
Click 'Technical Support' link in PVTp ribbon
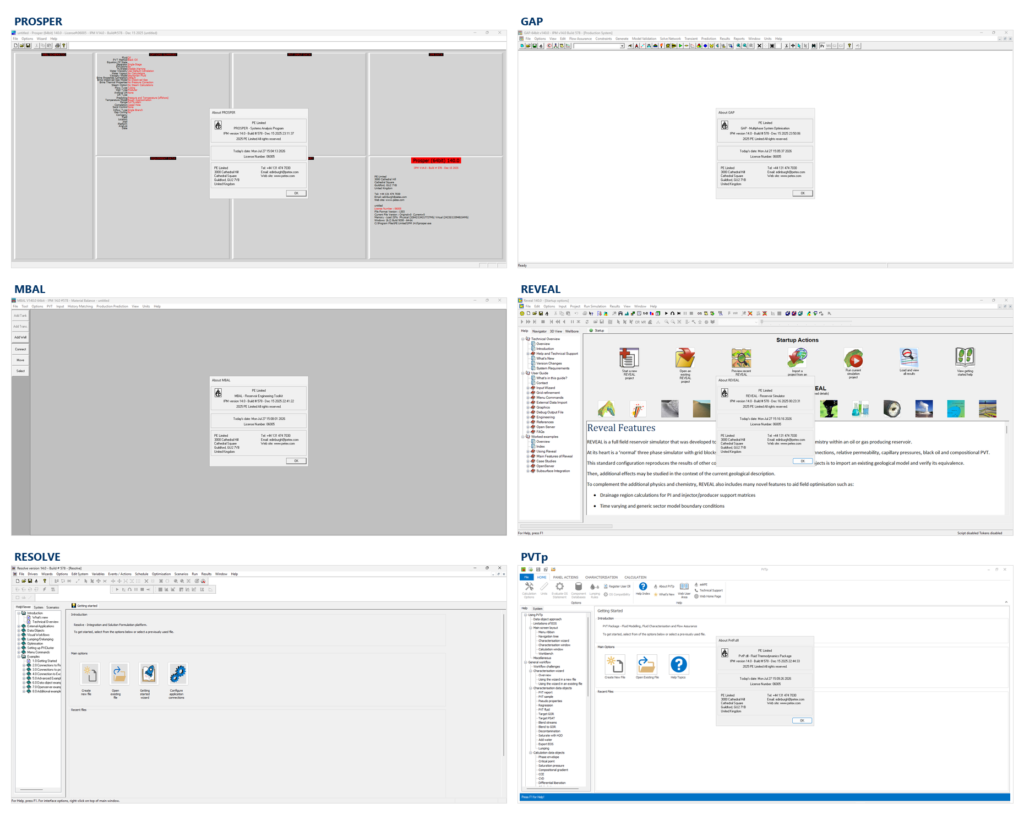tap(711, 591)
